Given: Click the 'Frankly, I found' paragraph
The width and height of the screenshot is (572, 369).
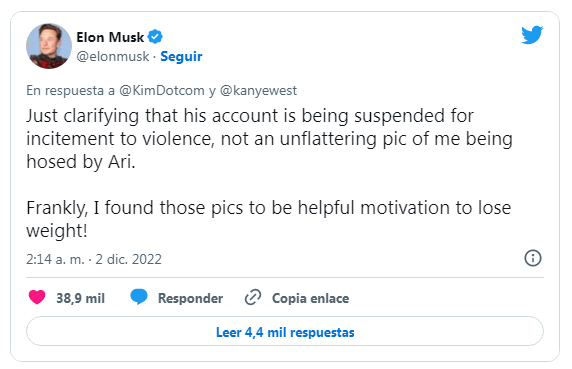Looking at the screenshot, I should 268,219.
